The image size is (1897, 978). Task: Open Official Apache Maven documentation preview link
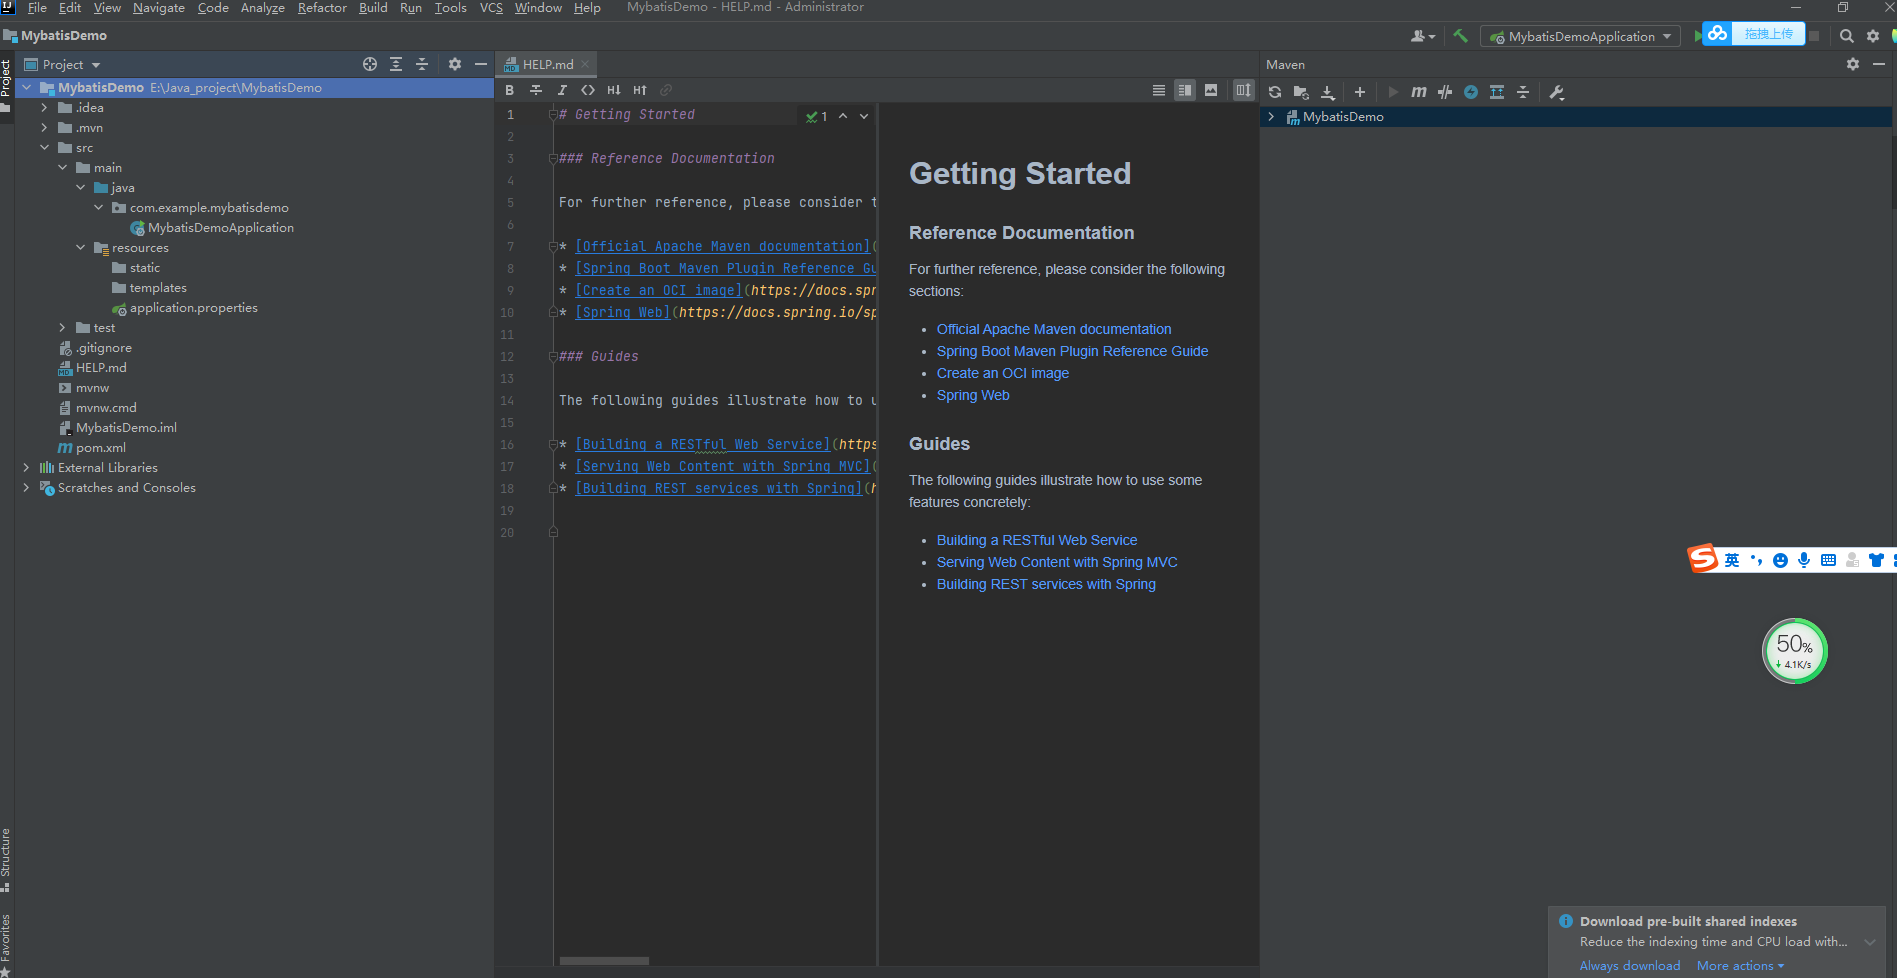[x=1054, y=329]
